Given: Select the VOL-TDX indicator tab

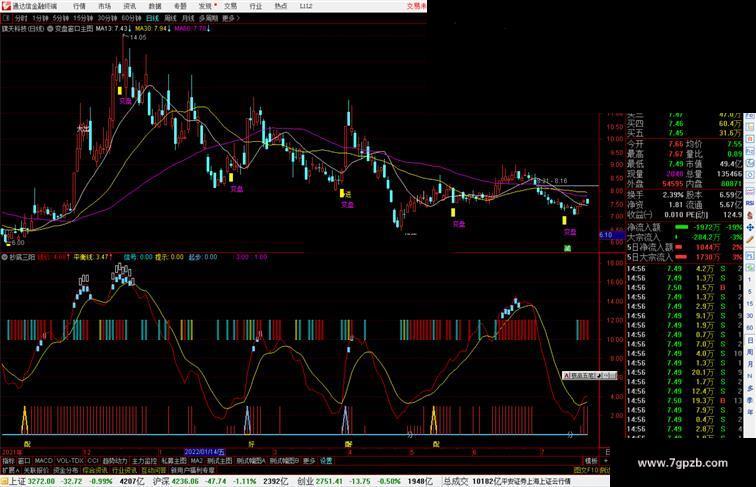Looking at the screenshot, I should [70, 461].
